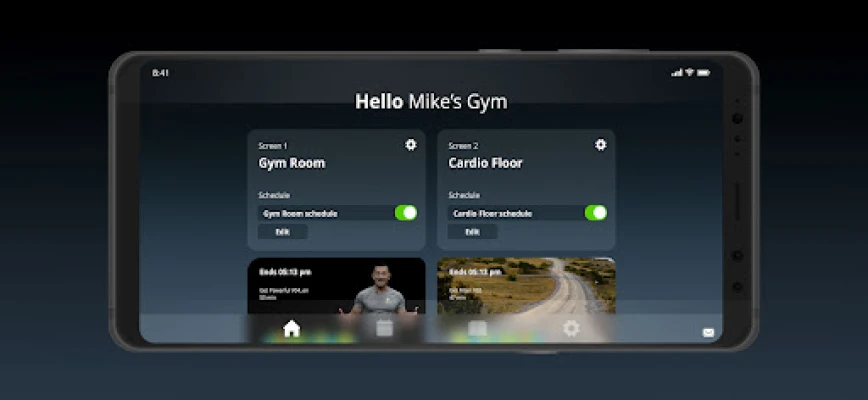Open the calendar icon in bottom navigation
Viewport: 868px width, 400px height.
384,328
